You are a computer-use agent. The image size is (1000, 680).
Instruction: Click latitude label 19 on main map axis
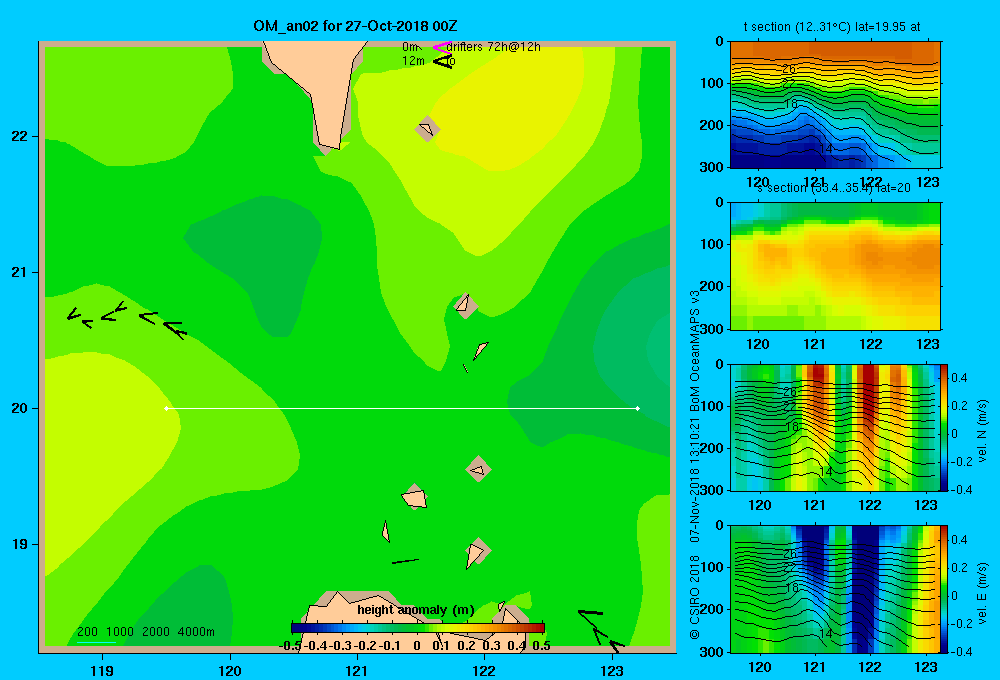pos(18,544)
